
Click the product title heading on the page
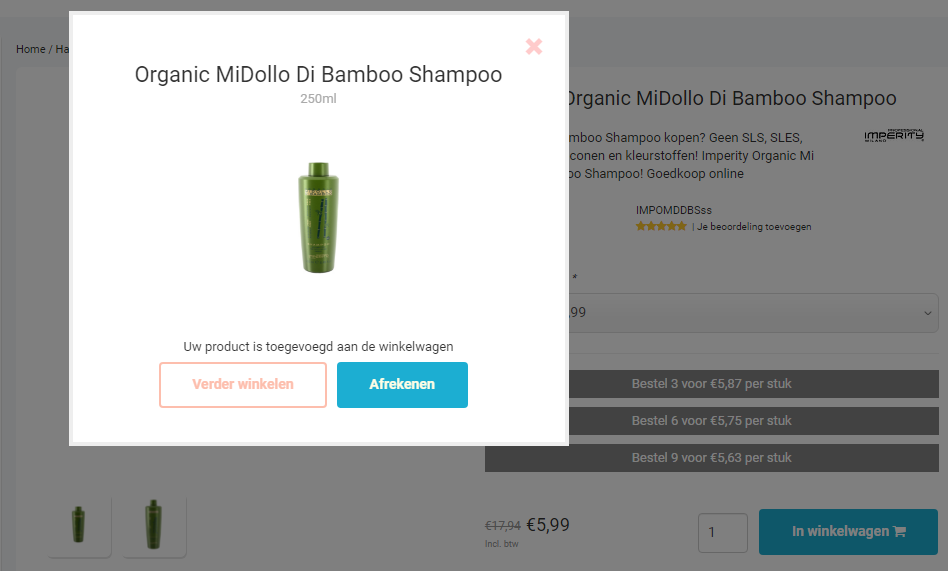coord(732,99)
